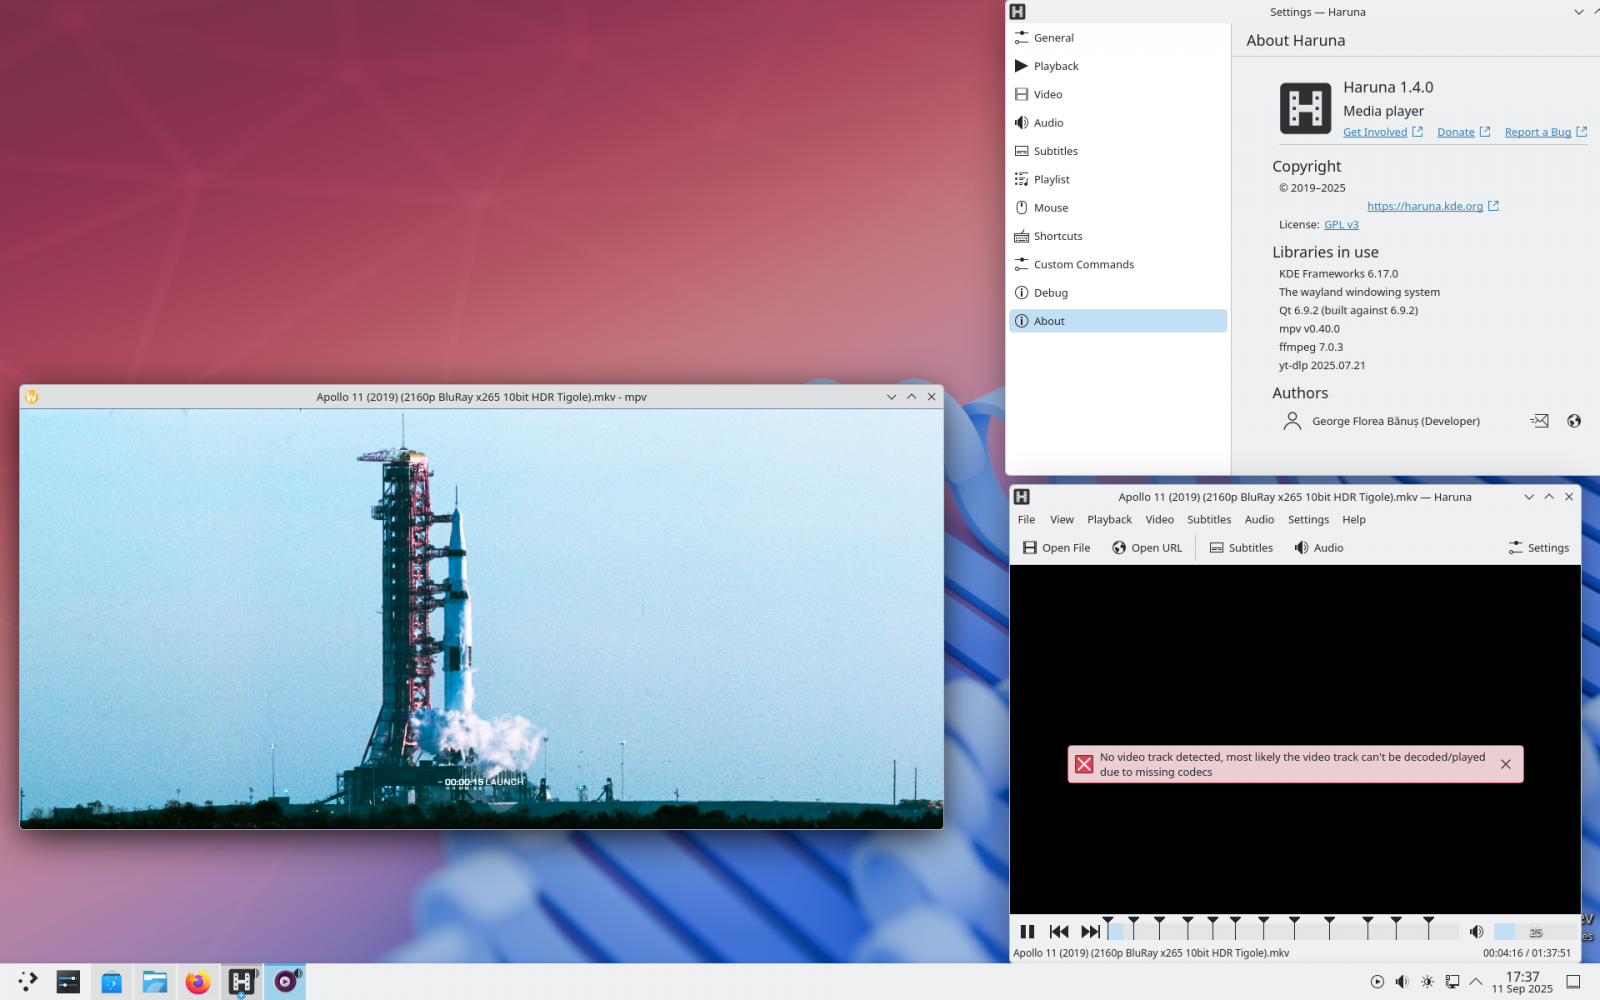The height and width of the screenshot is (1000, 1600).
Task: Open the GPL v3 license link
Action: pos(1341,225)
